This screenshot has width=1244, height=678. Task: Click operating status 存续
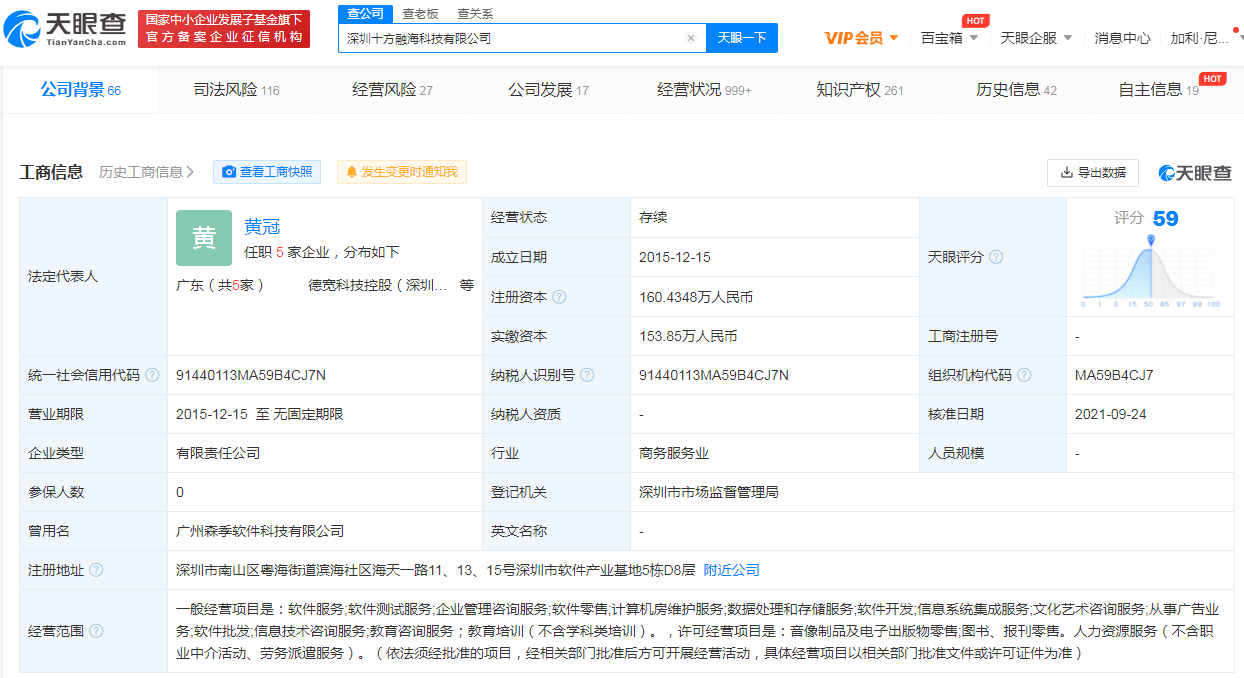653,217
